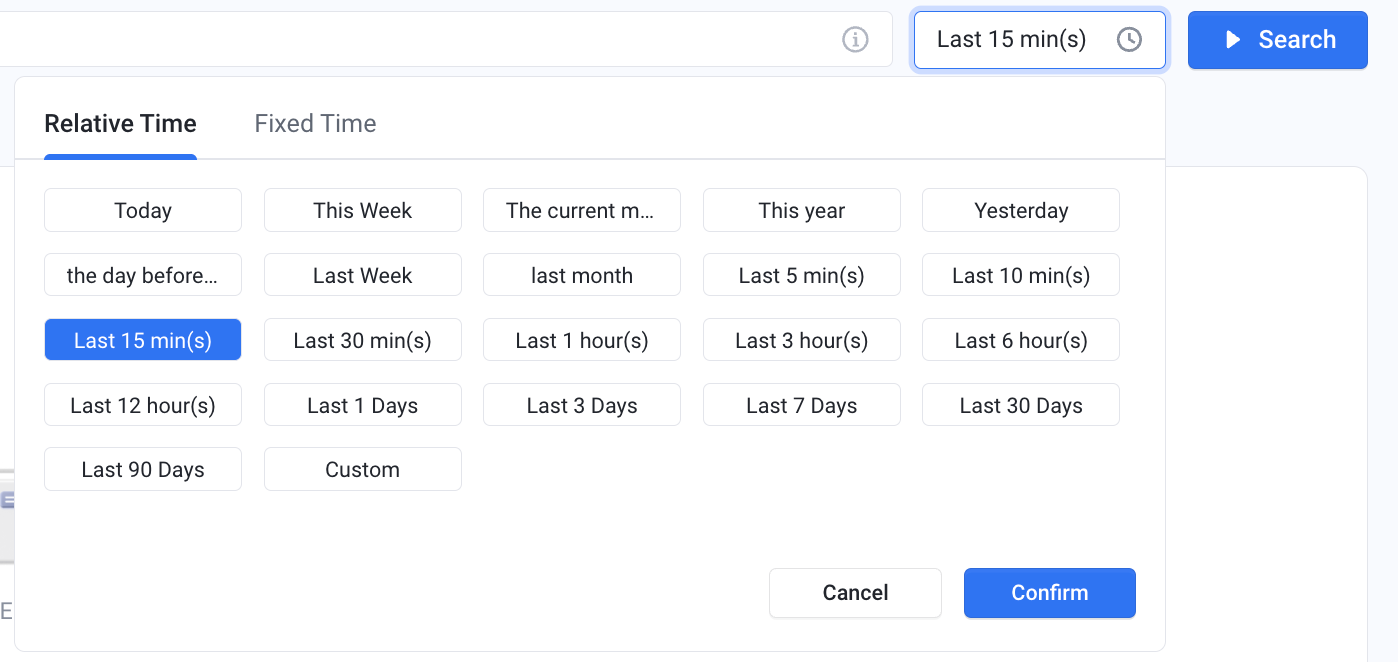Switch to the Fixed Time tab
The height and width of the screenshot is (662, 1398).
click(315, 124)
